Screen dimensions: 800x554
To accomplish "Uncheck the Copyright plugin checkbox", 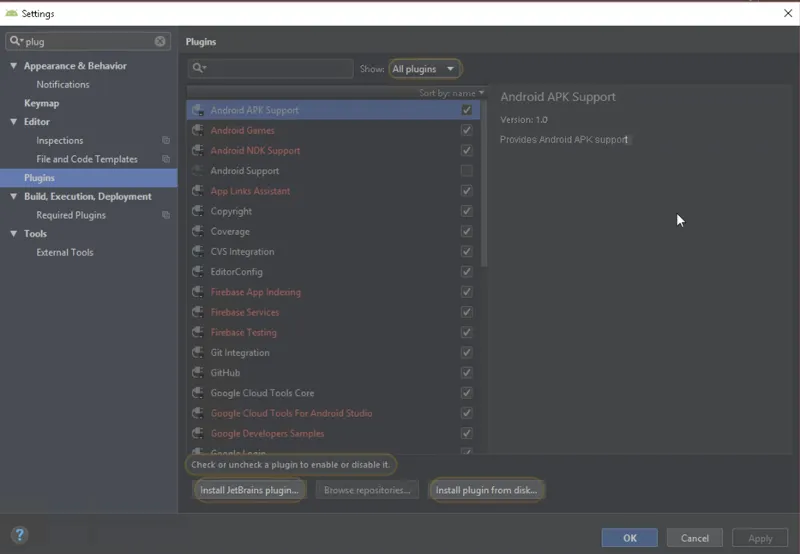I will pos(466,211).
